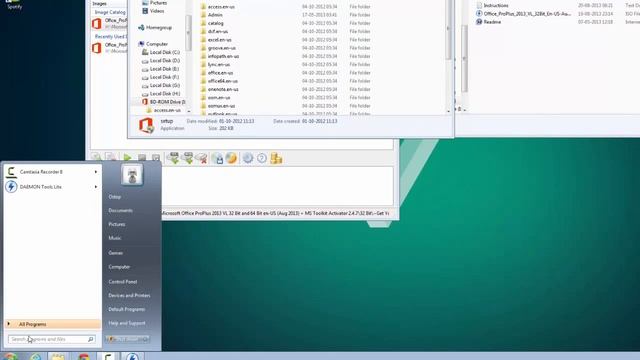Click the Spotify desktop shortcut
The height and width of the screenshot is (360, 640).
14,4
